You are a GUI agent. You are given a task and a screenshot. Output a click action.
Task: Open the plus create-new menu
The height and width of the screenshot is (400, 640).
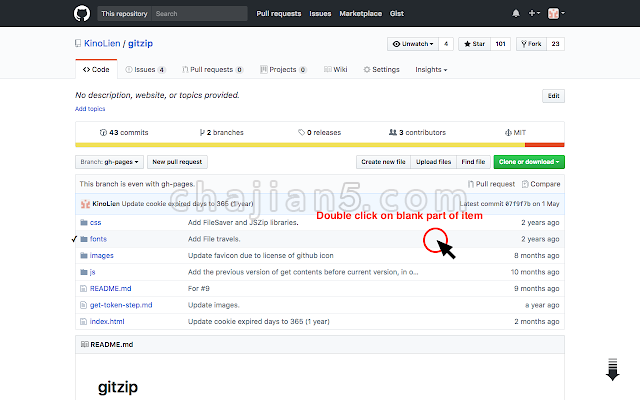[534, 13]
